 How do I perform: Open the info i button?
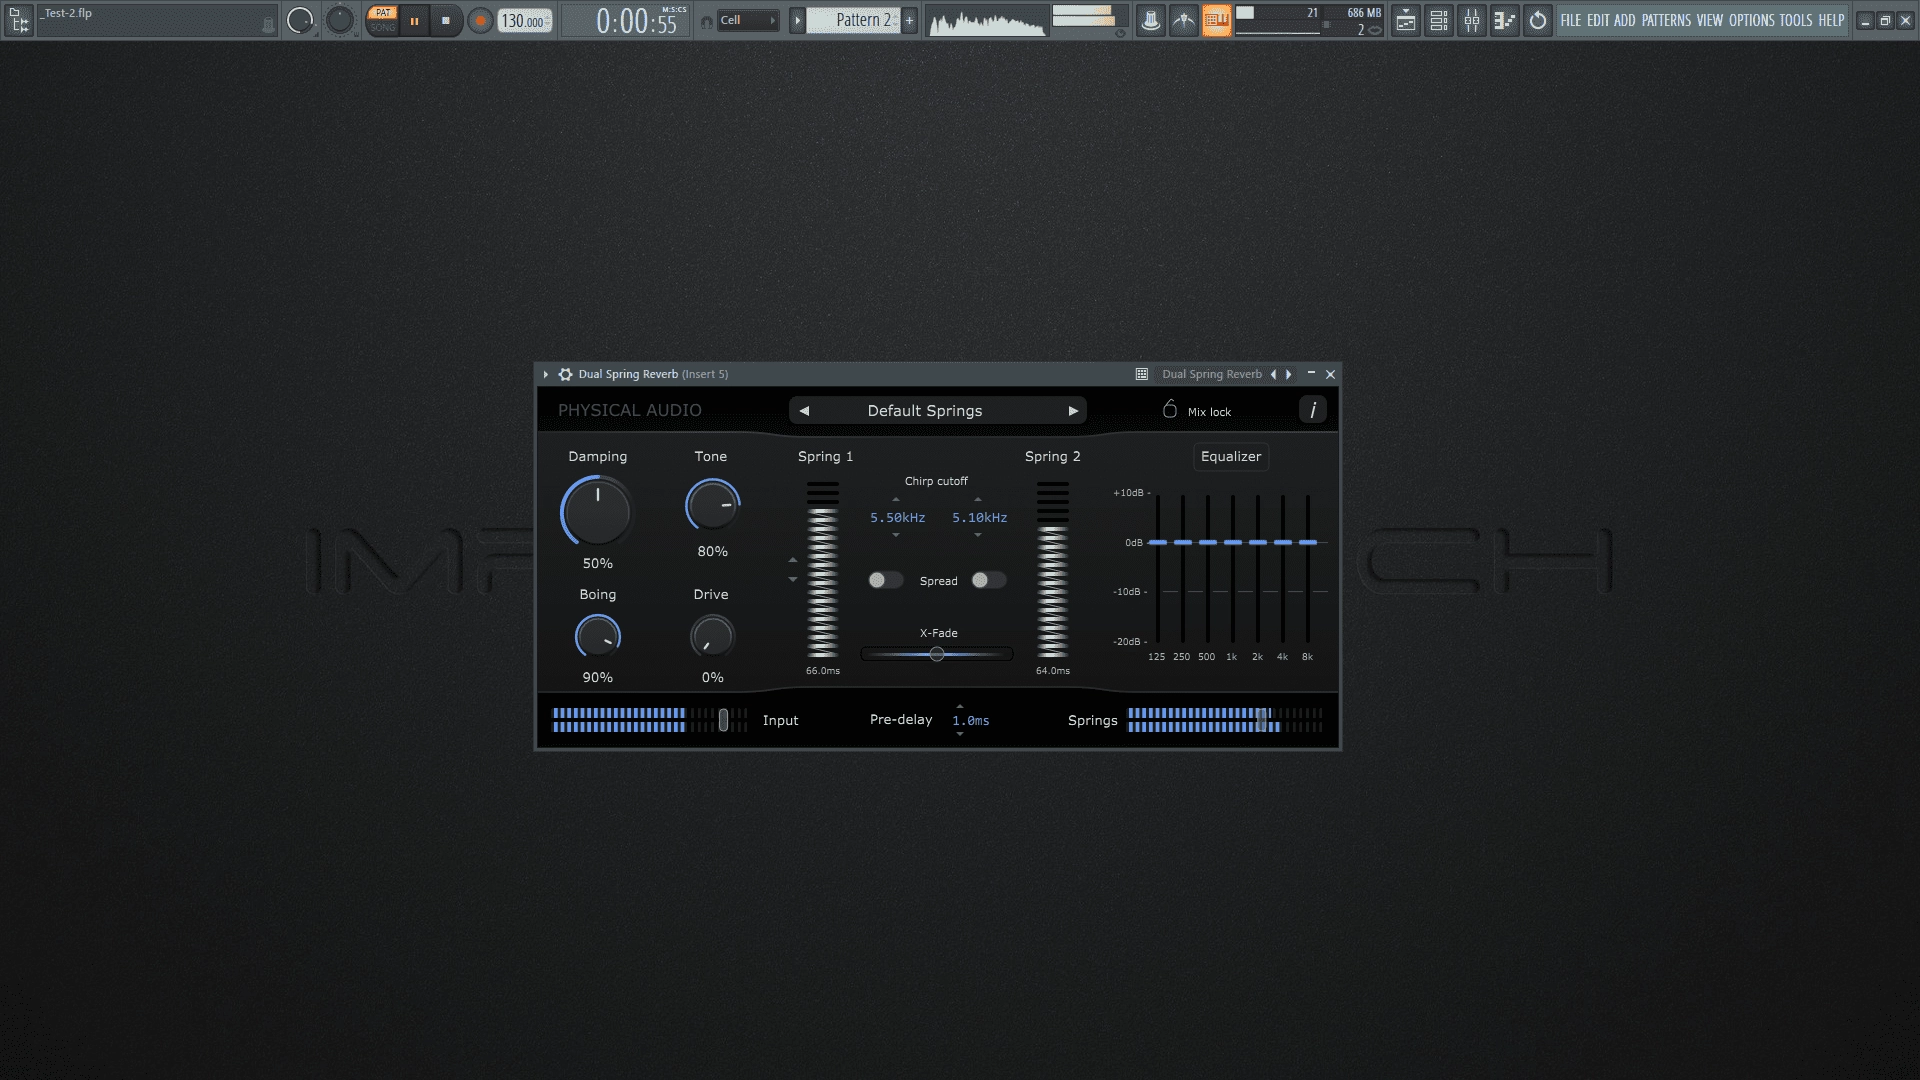coord(1312,409)
